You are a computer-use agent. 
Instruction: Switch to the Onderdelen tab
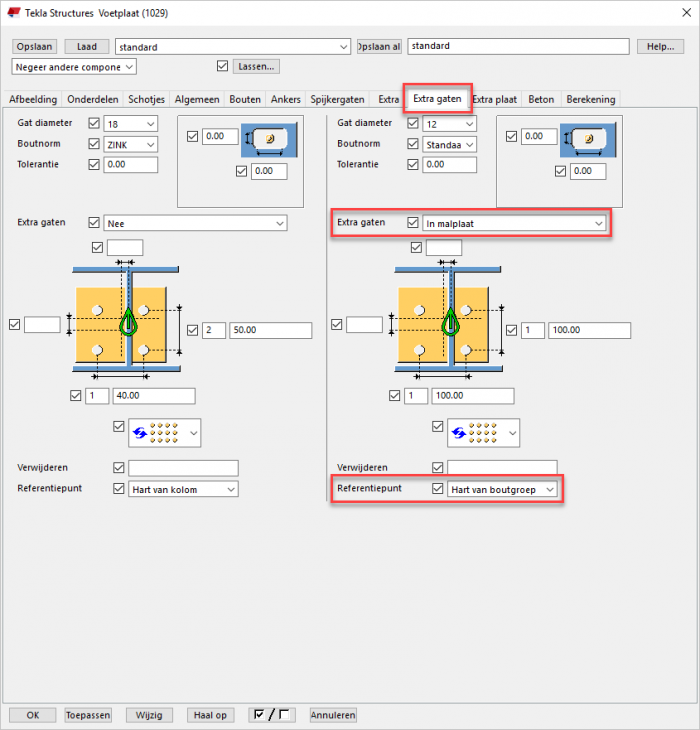tap(93, 99)
